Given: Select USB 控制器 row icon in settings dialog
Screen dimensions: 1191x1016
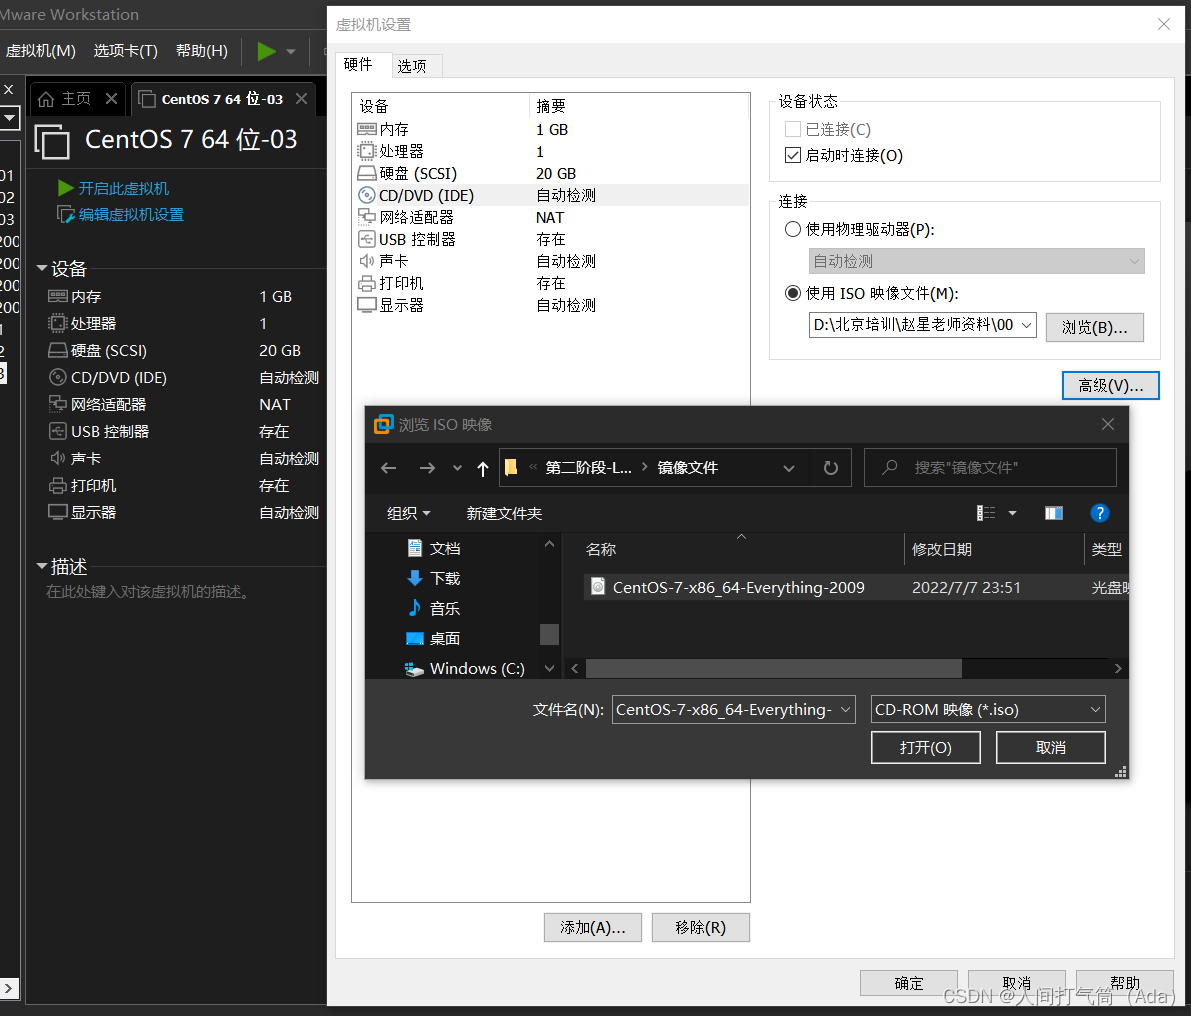Looking at the screenshot, I should [367, 239].
